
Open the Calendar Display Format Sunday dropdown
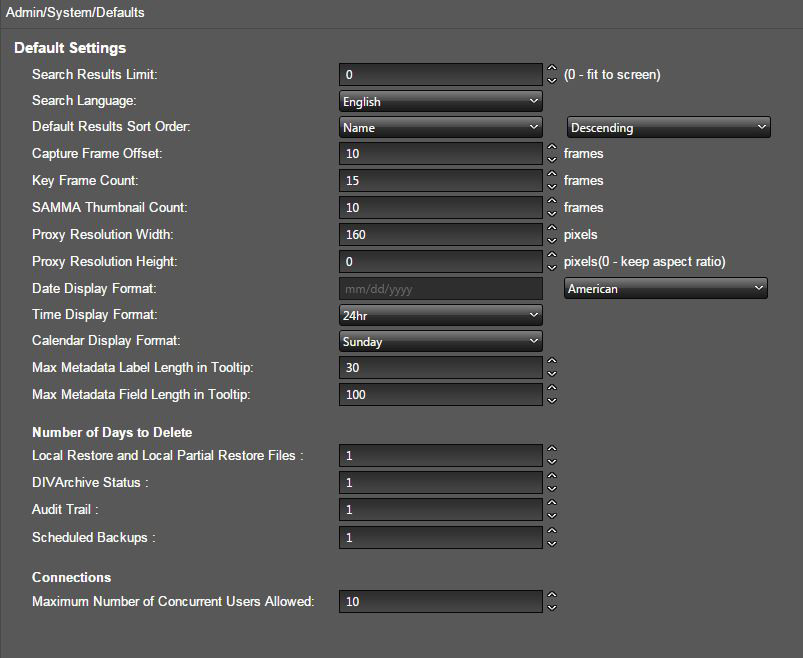click(x=440, y=342)
